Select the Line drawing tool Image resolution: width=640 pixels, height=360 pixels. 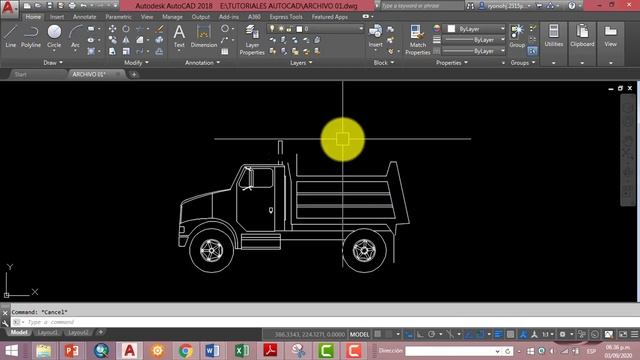point(11,36)
